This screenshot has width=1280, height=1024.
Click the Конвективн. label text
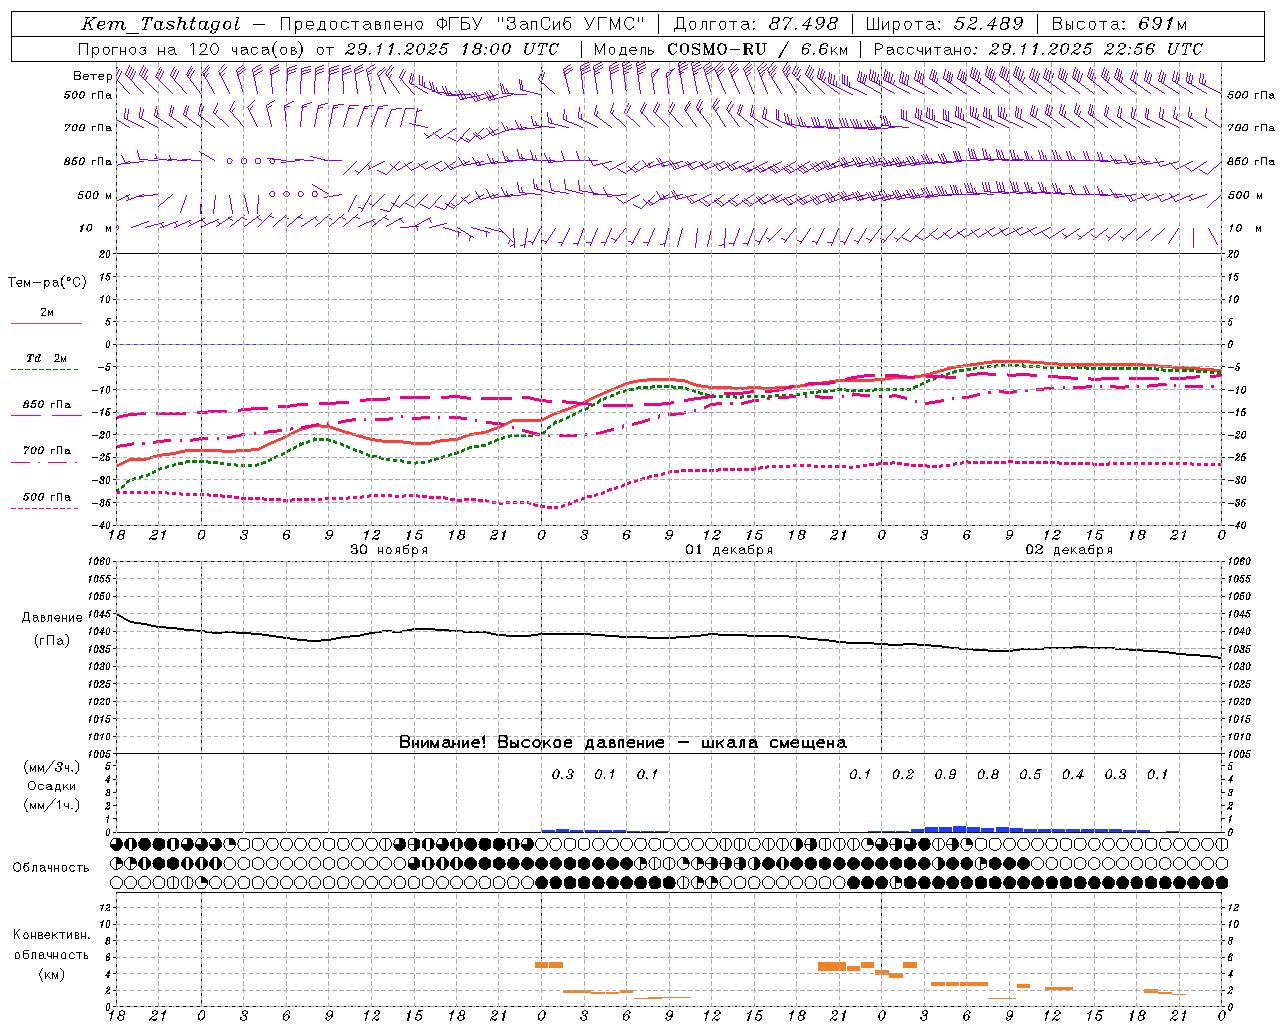point(52,935)
